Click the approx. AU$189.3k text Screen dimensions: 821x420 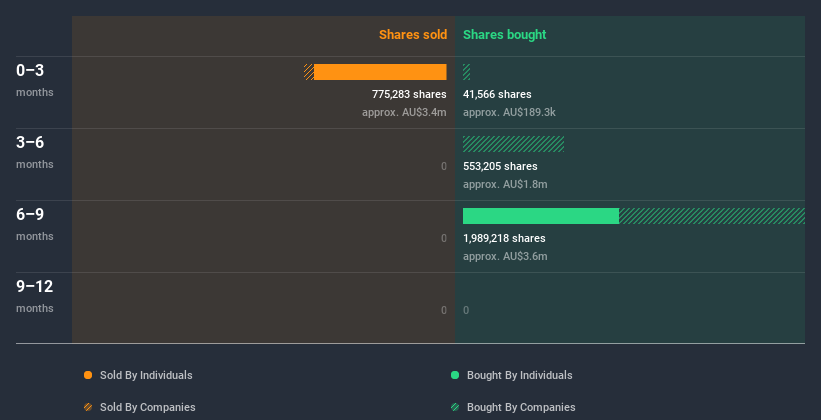click(509, 113)
